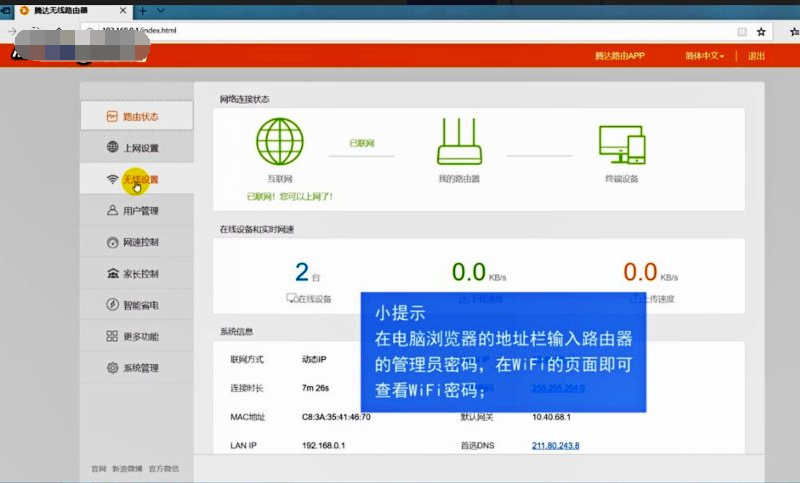Click the grid icon for 更多功能

click(x=113, y=336)
